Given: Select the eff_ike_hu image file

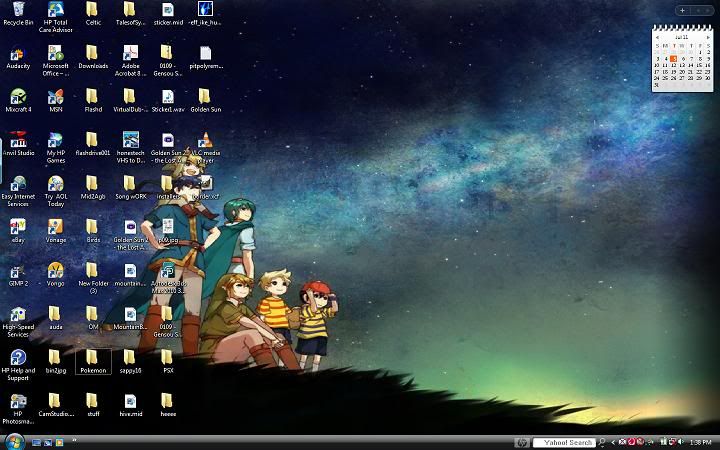Looking at the screenshot, I should point(205,14).
